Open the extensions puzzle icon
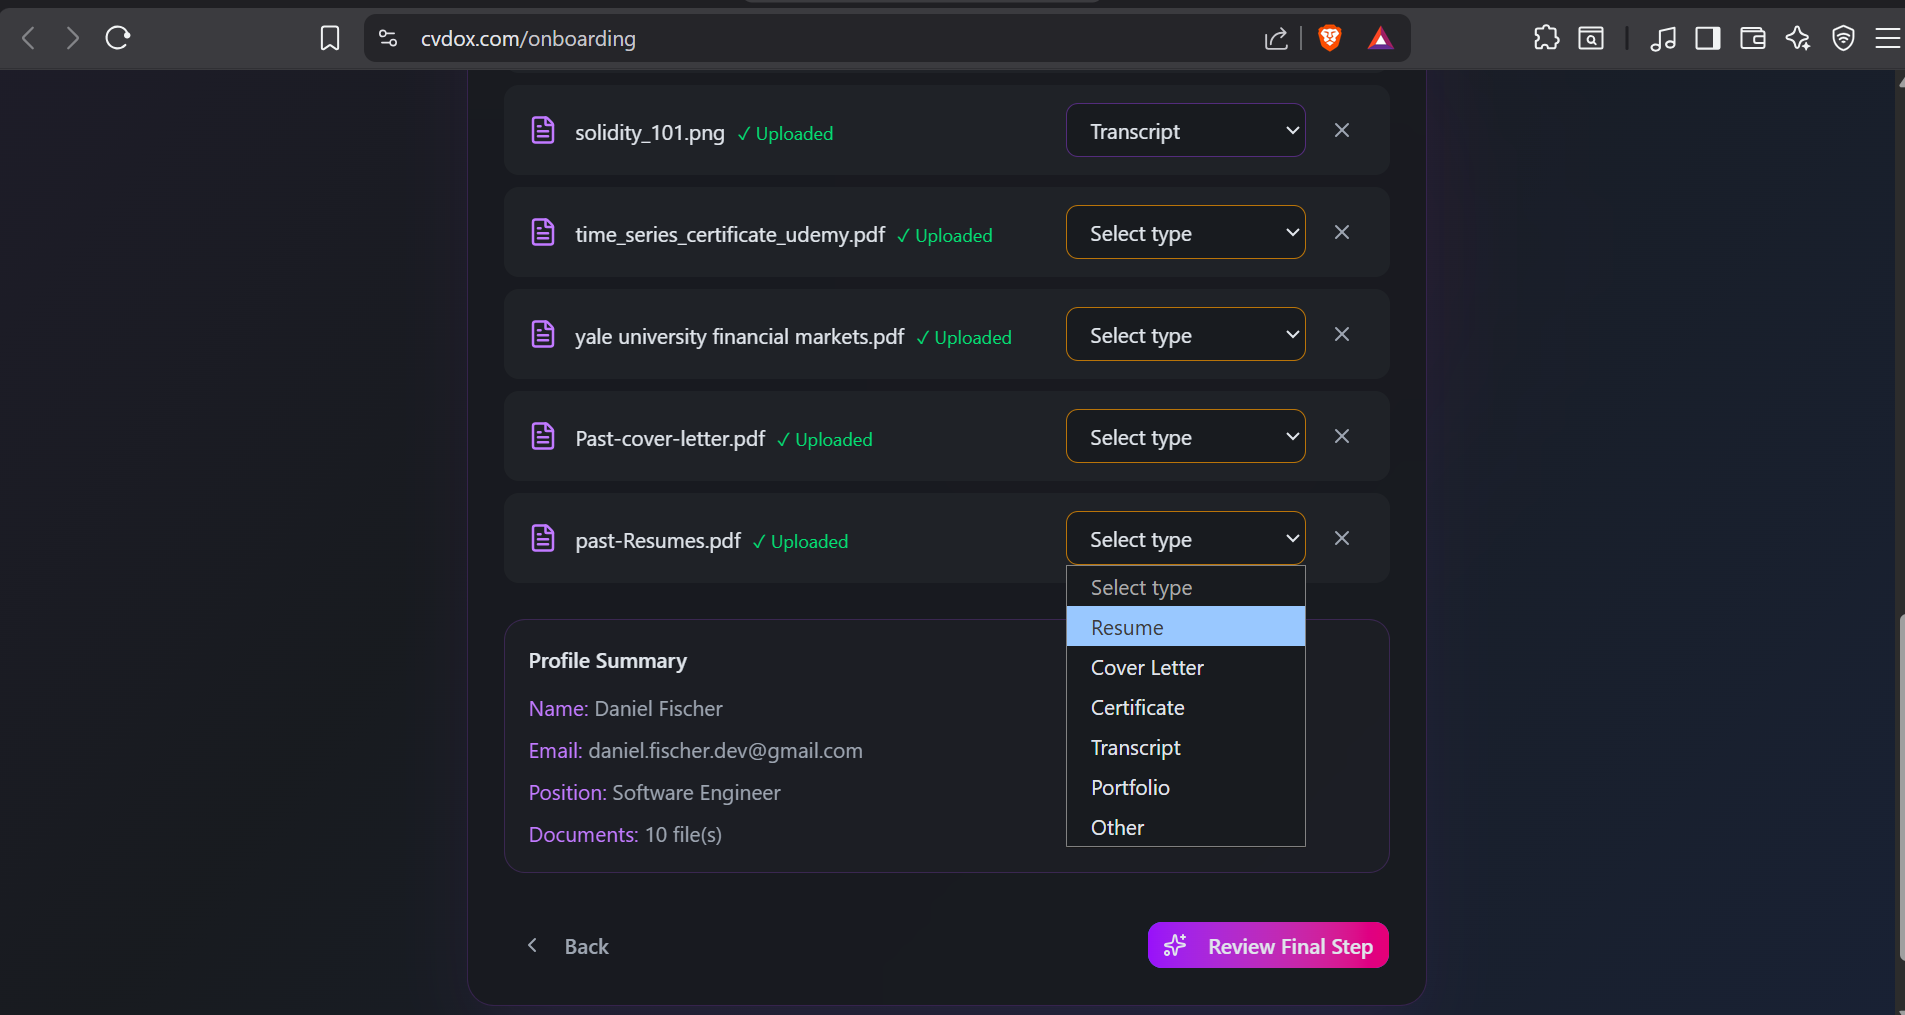The width and height of the screenshot is (1905, 1015). pyautogui.click(x=1546, y=38)
